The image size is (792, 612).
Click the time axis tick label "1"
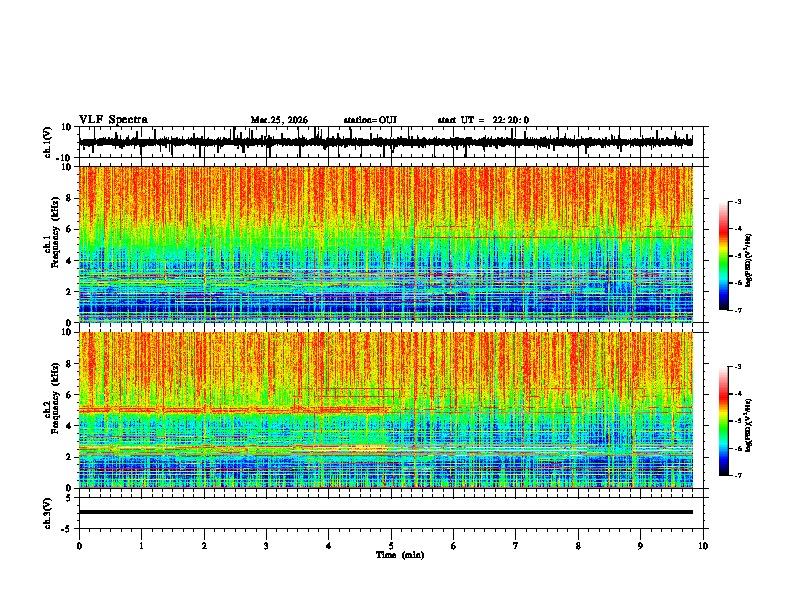pyautogui.click(x=141, y=546)
